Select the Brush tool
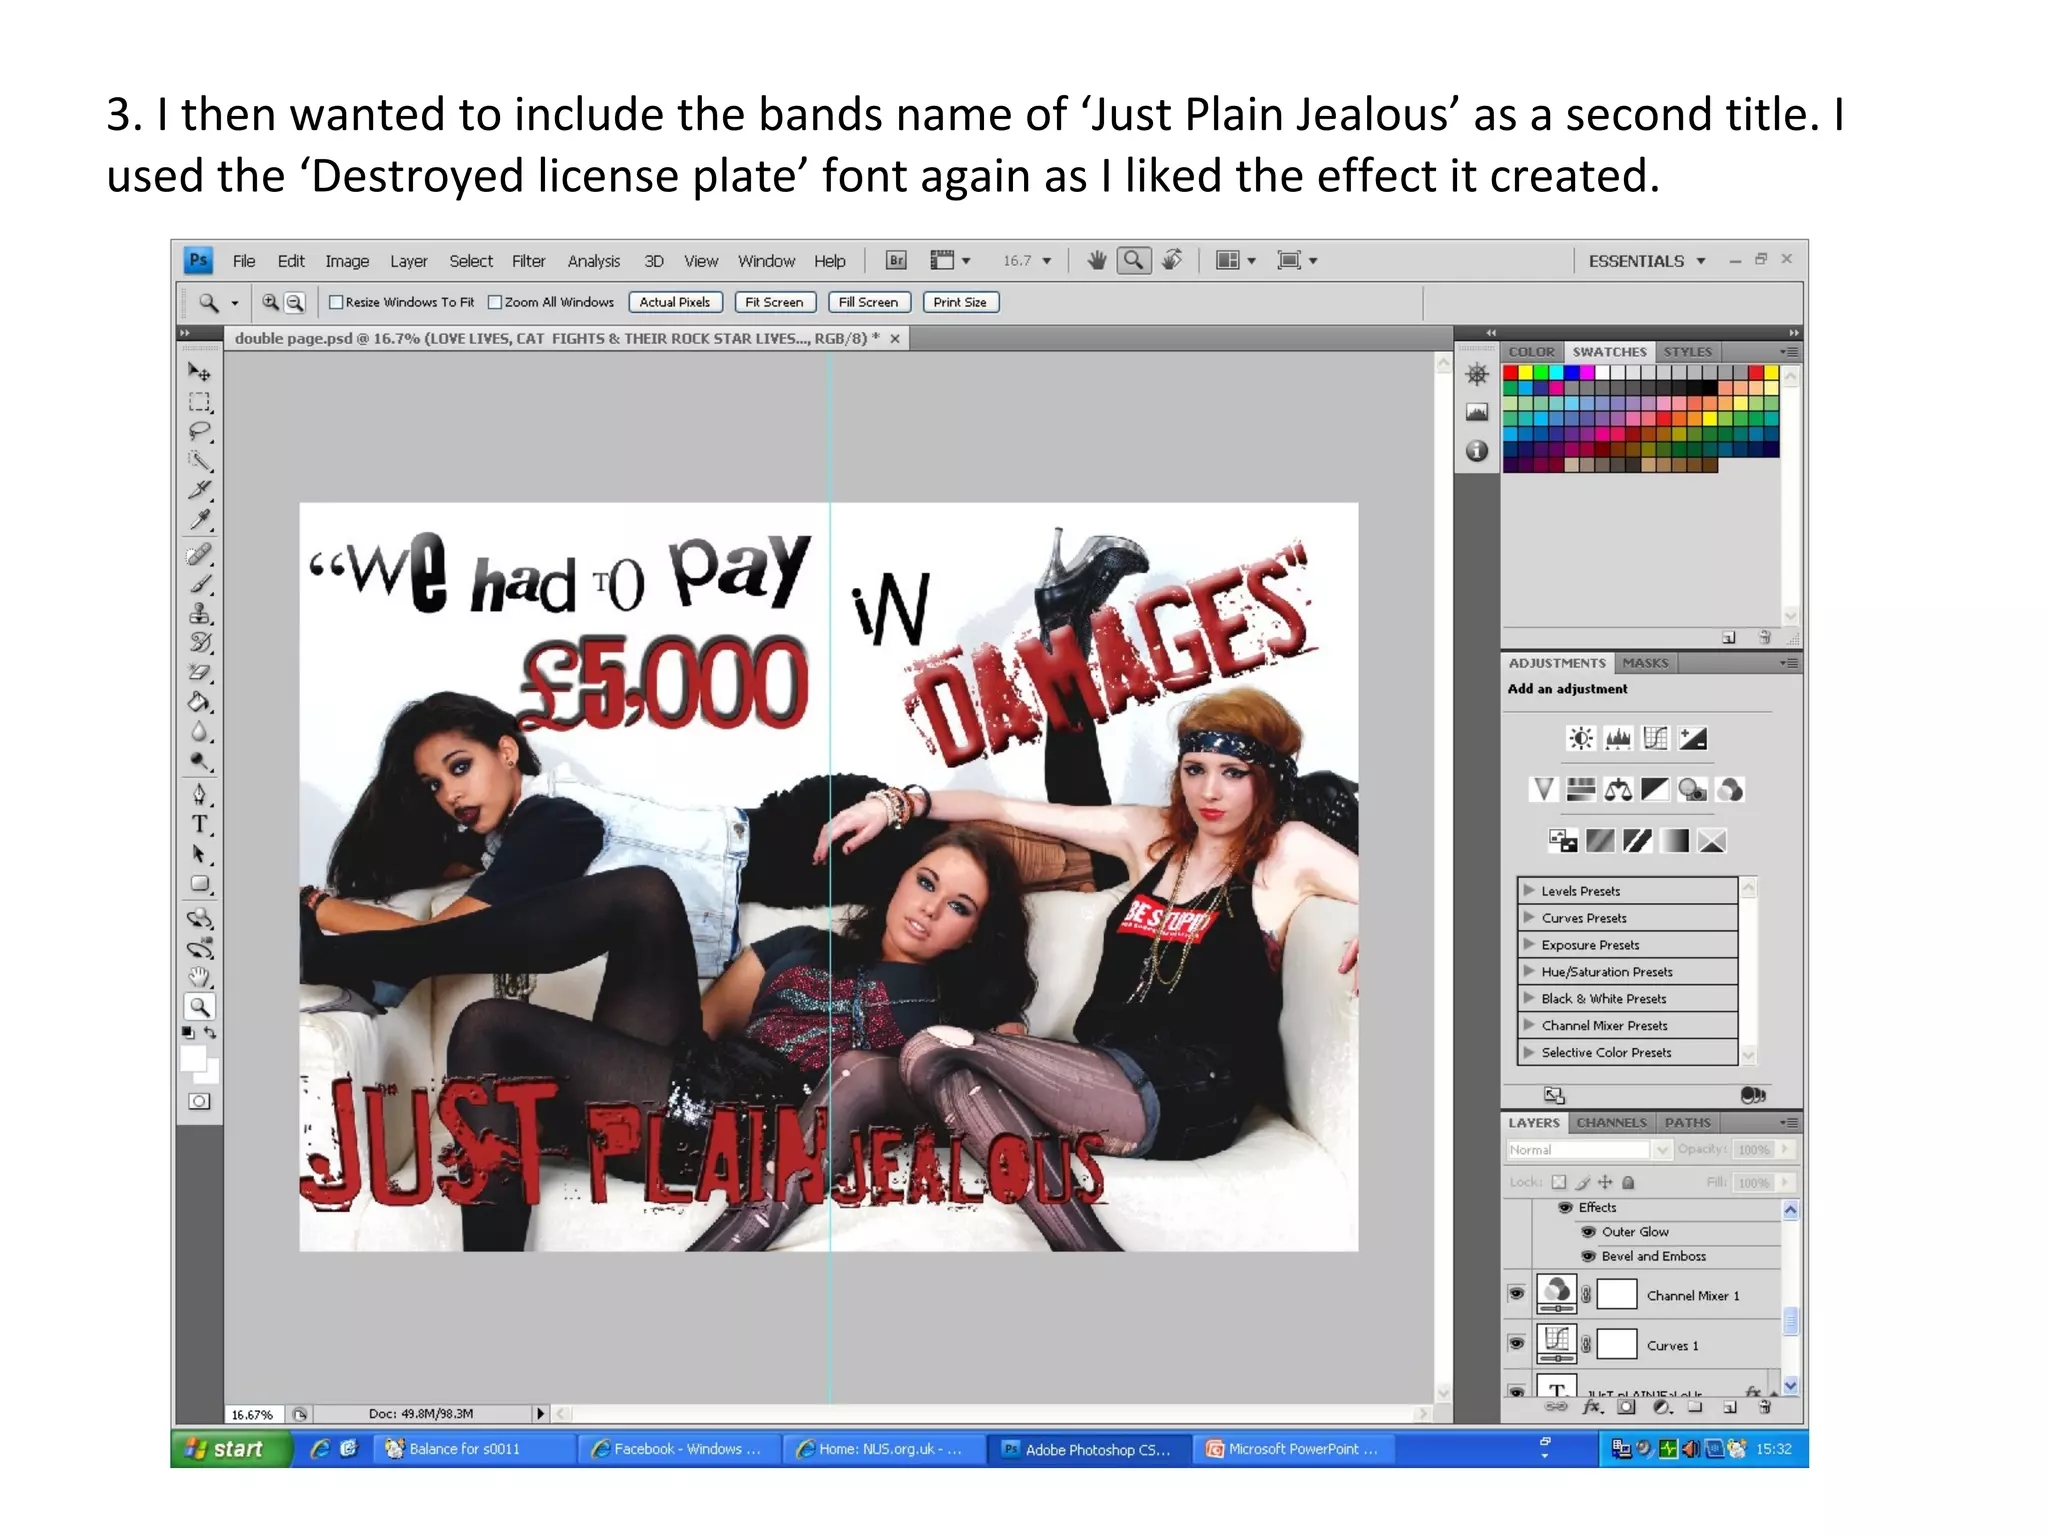Screen dimensions: 2048x1536 (199, 583)
